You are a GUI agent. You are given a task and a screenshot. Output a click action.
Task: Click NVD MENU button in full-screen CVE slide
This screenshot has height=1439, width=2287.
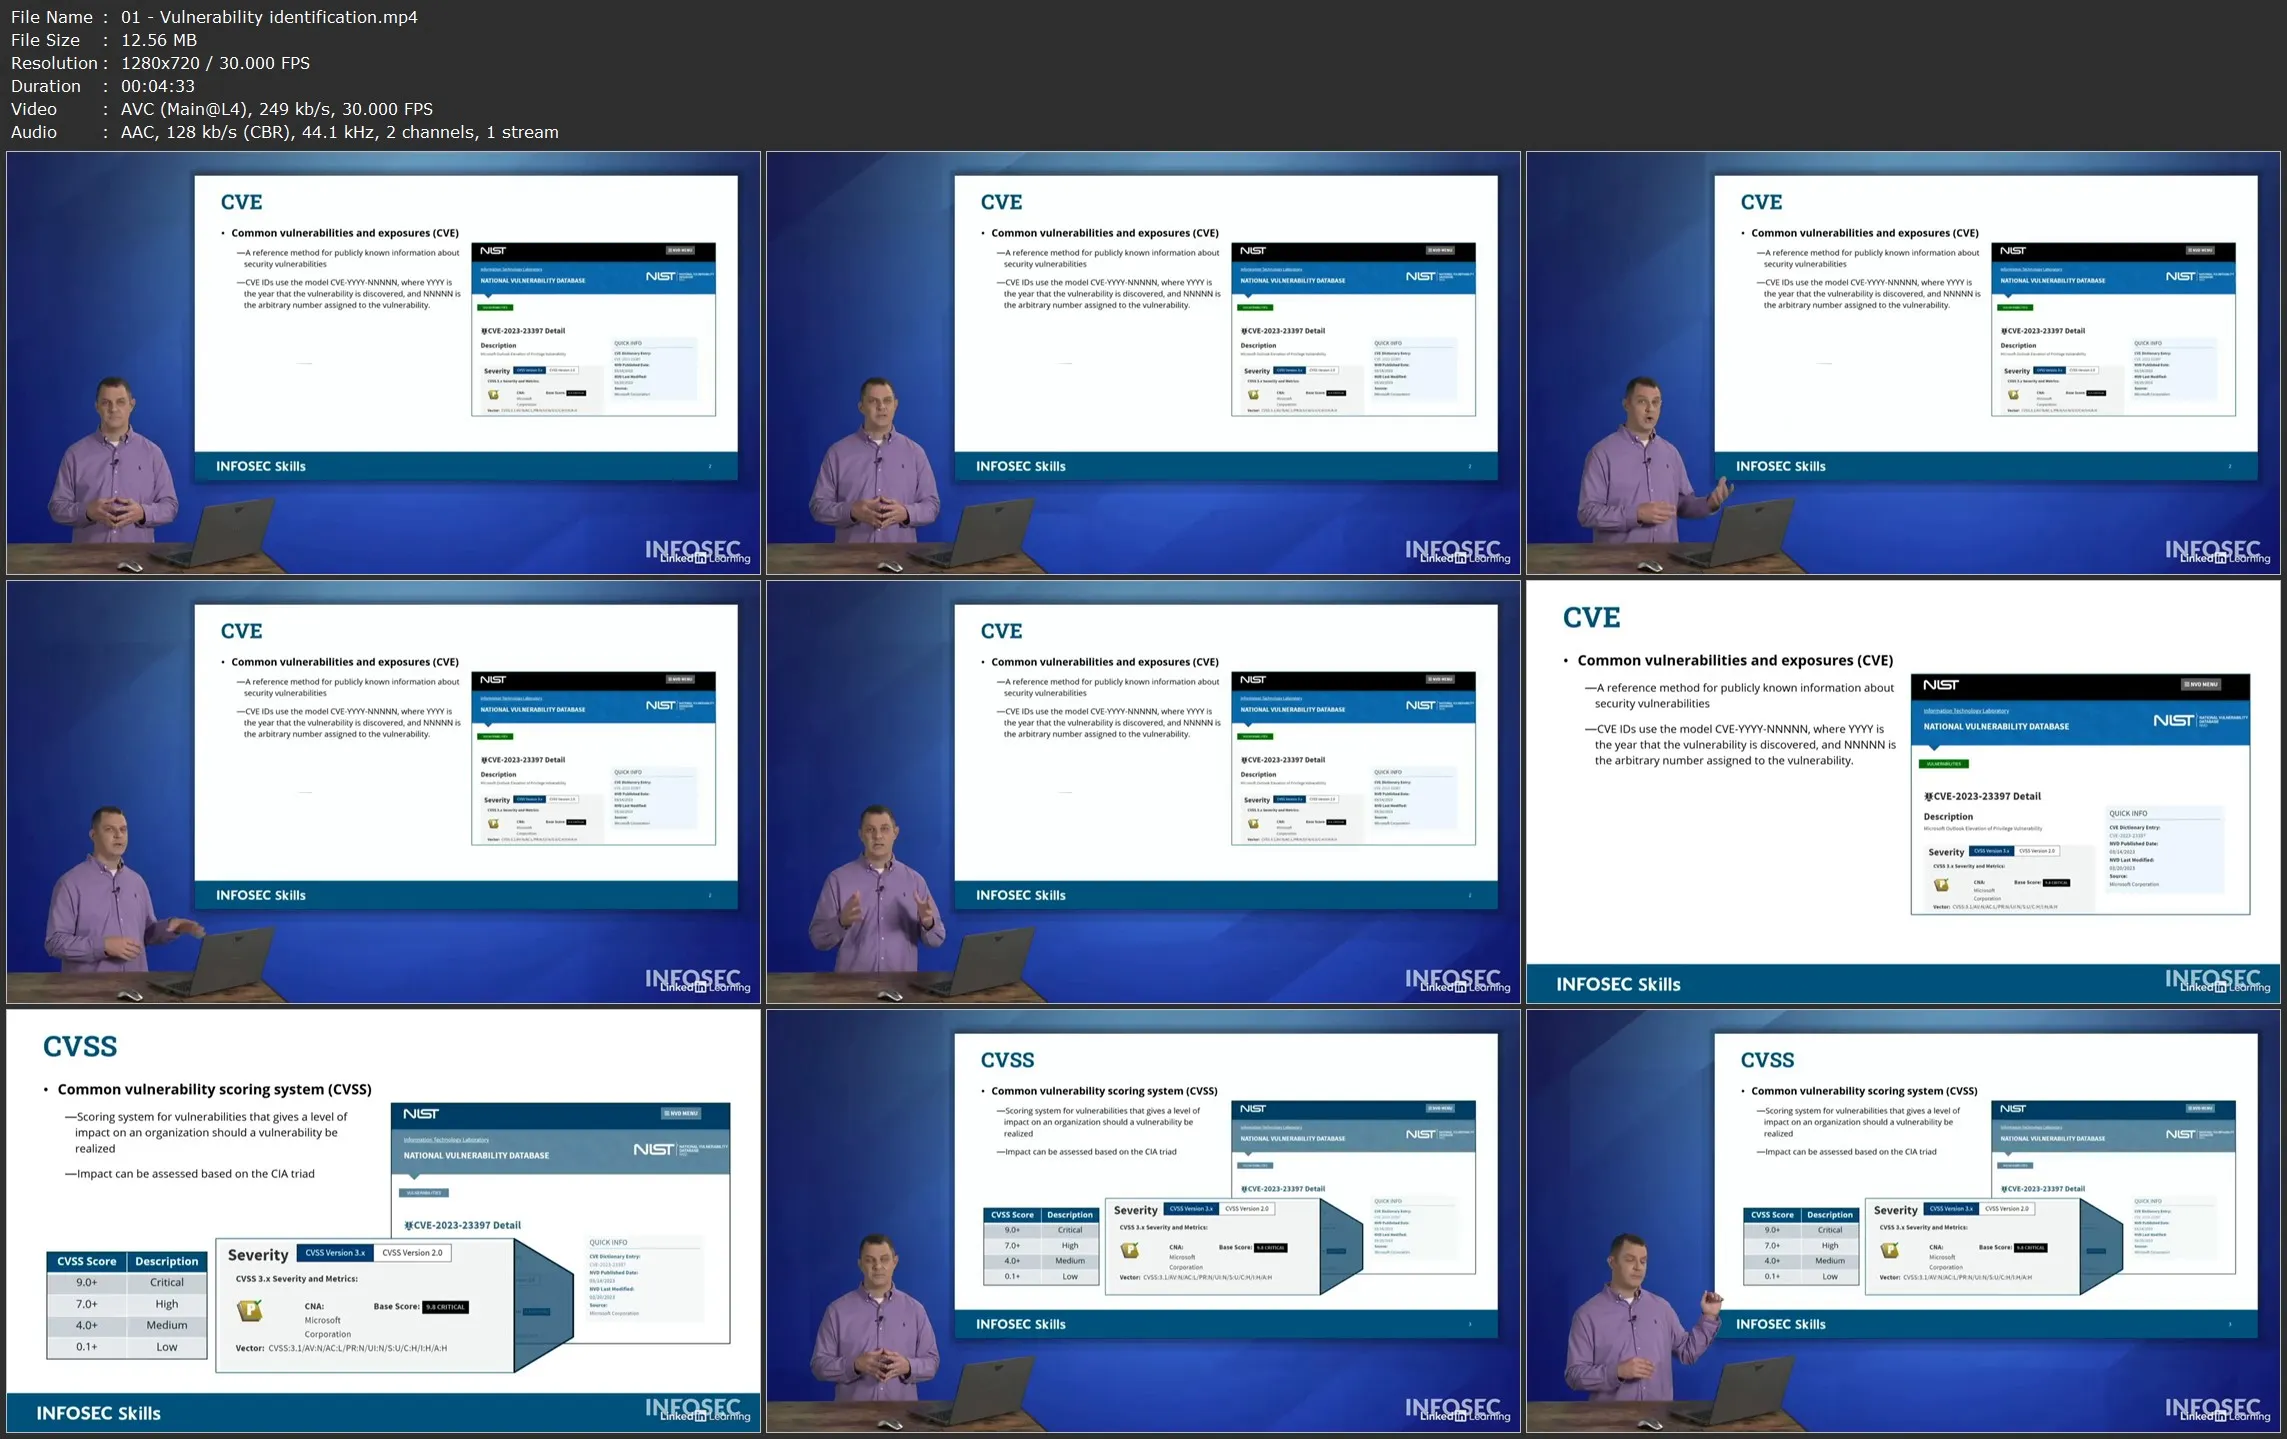(x=2200, y=684)
